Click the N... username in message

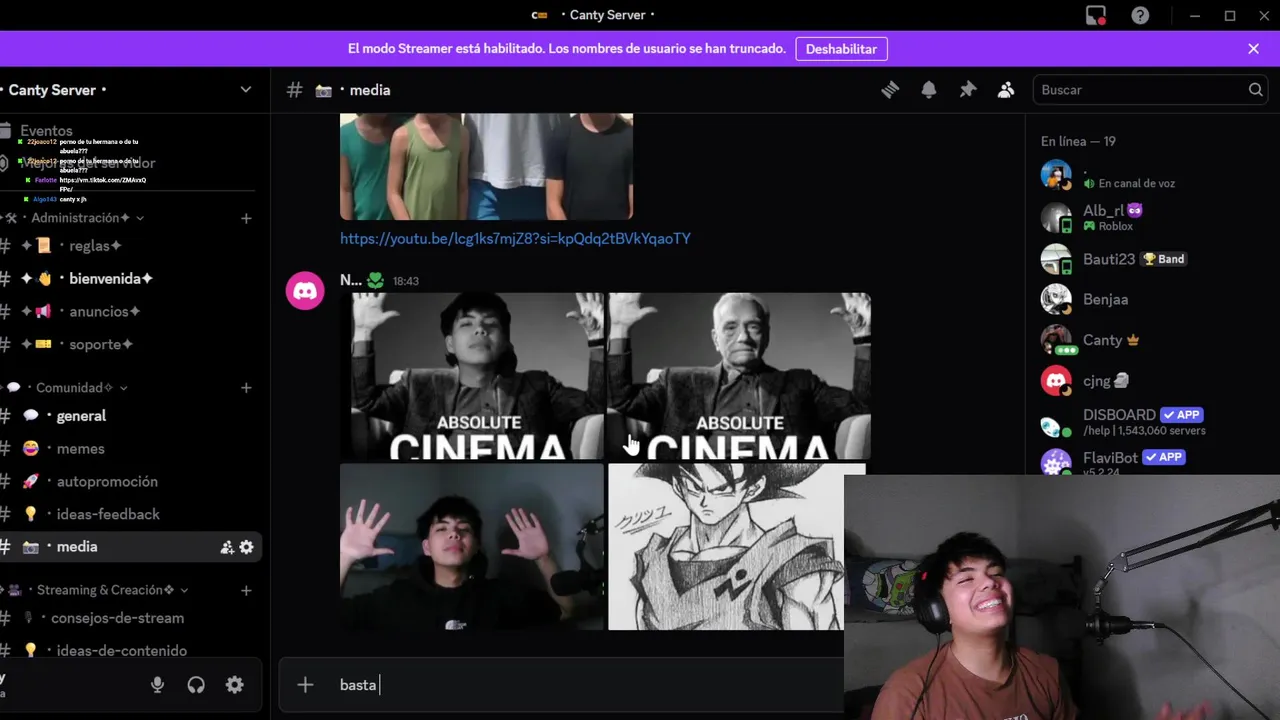pyautogui.click(x=351, y=280)
